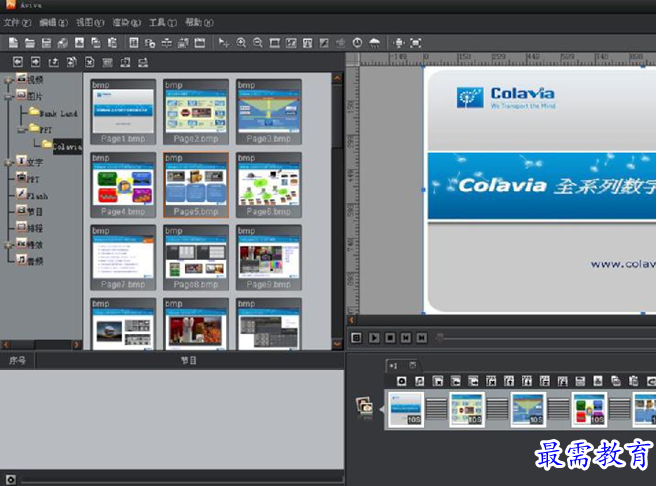The image size is (659, 486).
Task: Click the Zoom in magnifier icon
Action: coord(241,42)
